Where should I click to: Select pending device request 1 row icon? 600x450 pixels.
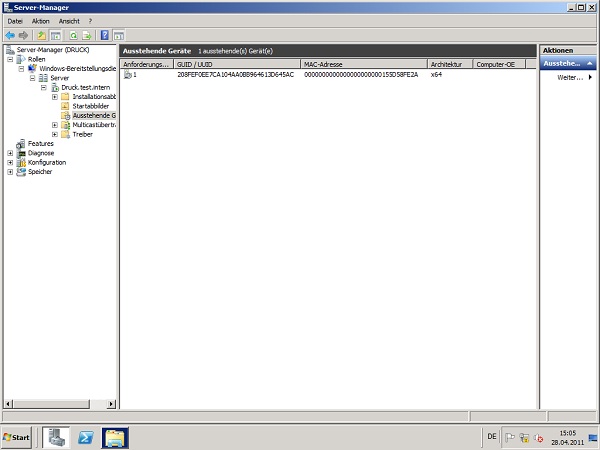(128, 75)
